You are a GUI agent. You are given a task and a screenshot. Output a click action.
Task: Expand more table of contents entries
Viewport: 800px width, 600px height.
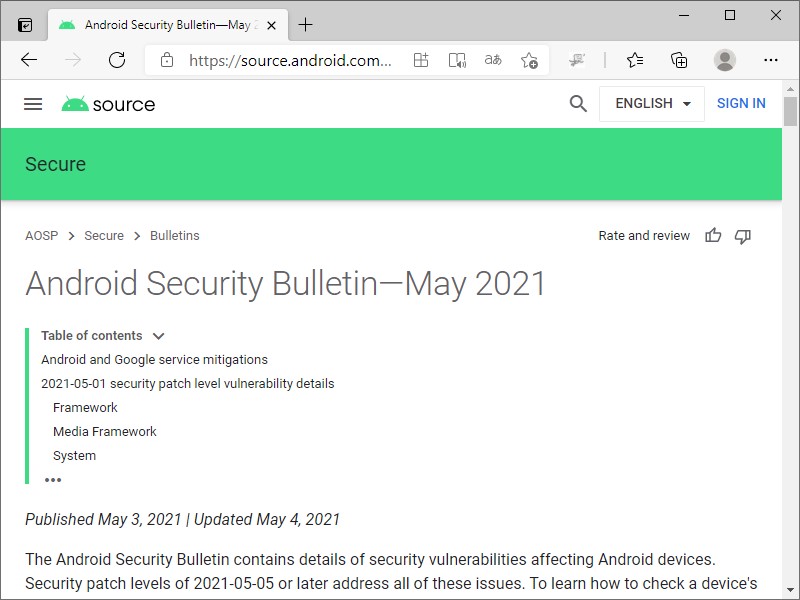53,480
